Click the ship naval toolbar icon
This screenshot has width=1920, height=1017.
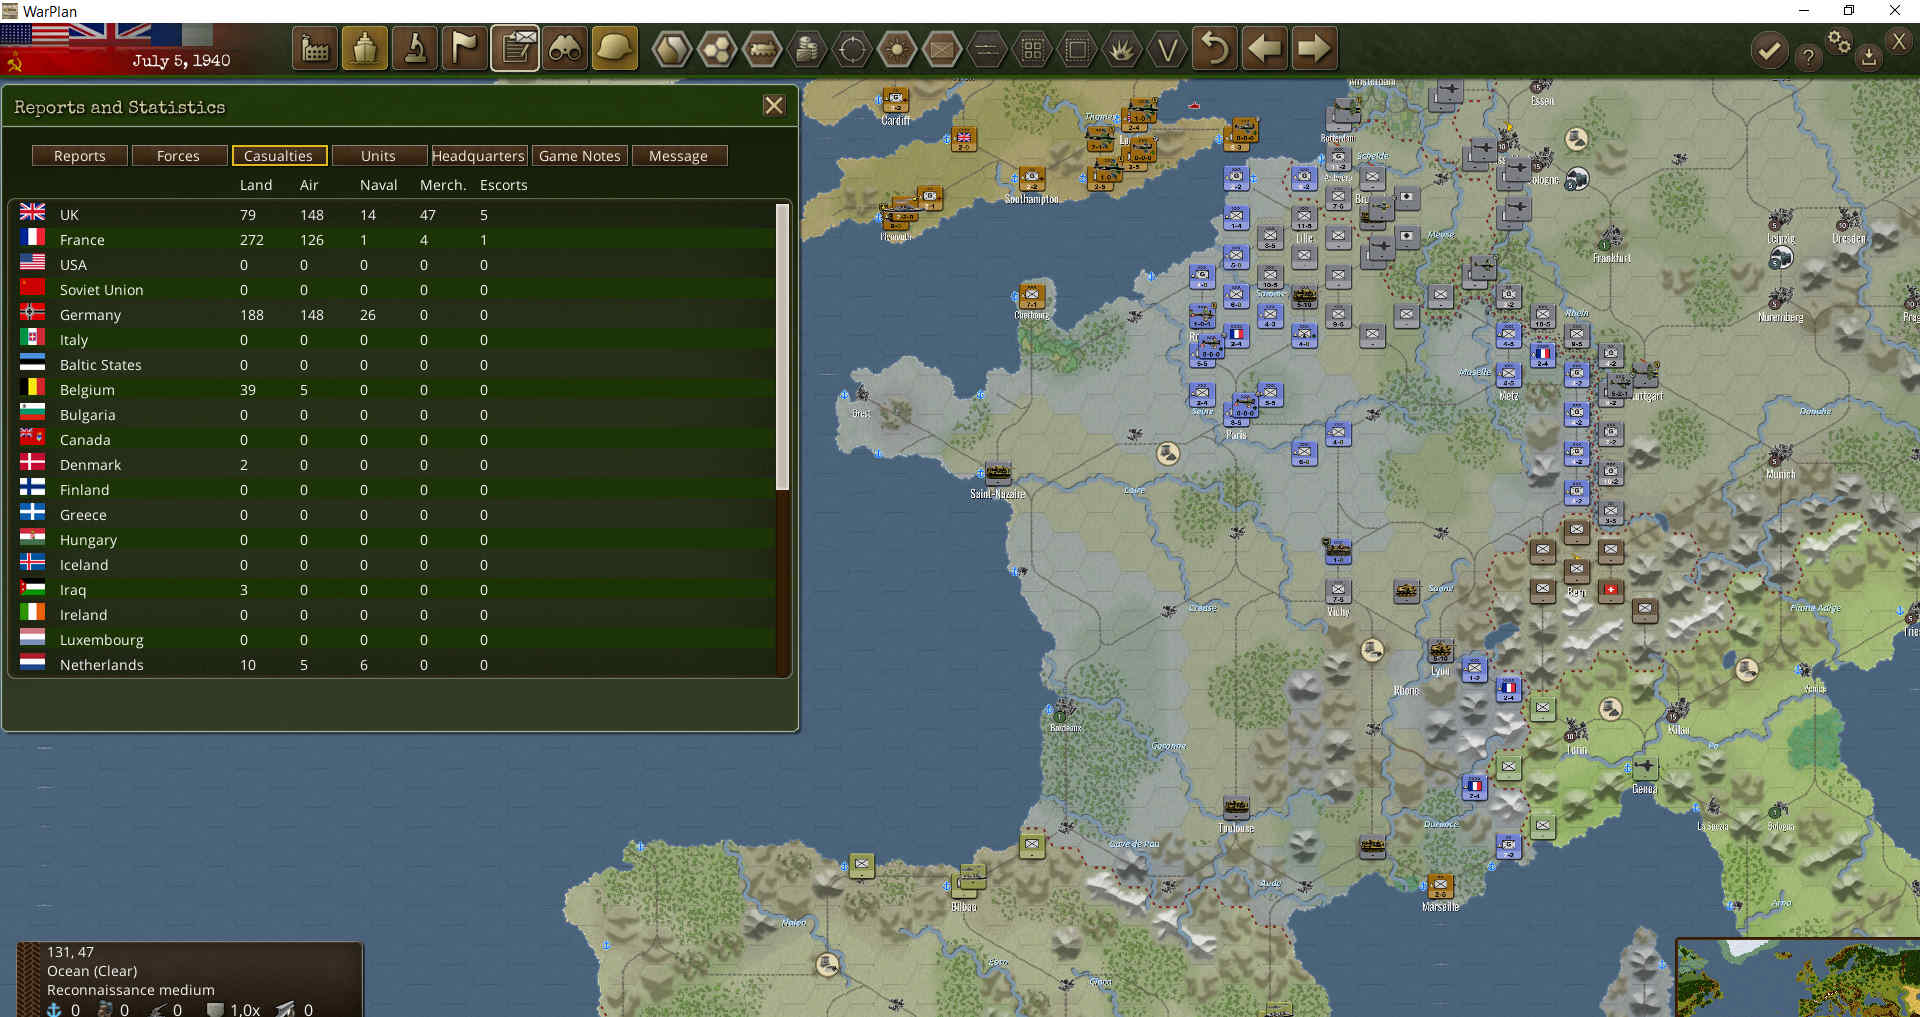[365, 48]
